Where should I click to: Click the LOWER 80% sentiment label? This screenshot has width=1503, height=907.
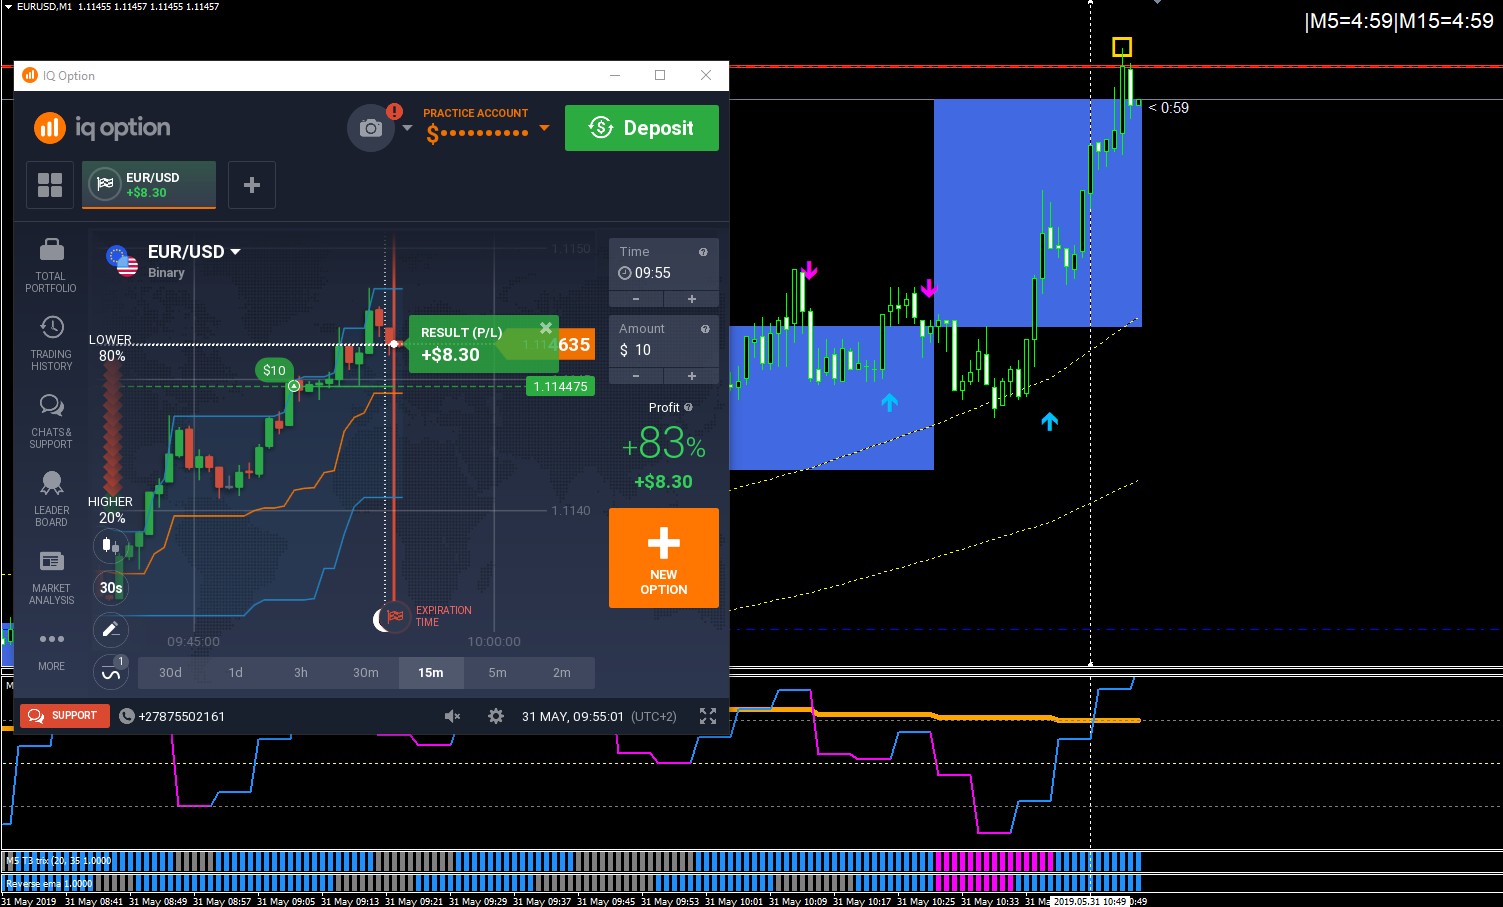click(111, 348)
